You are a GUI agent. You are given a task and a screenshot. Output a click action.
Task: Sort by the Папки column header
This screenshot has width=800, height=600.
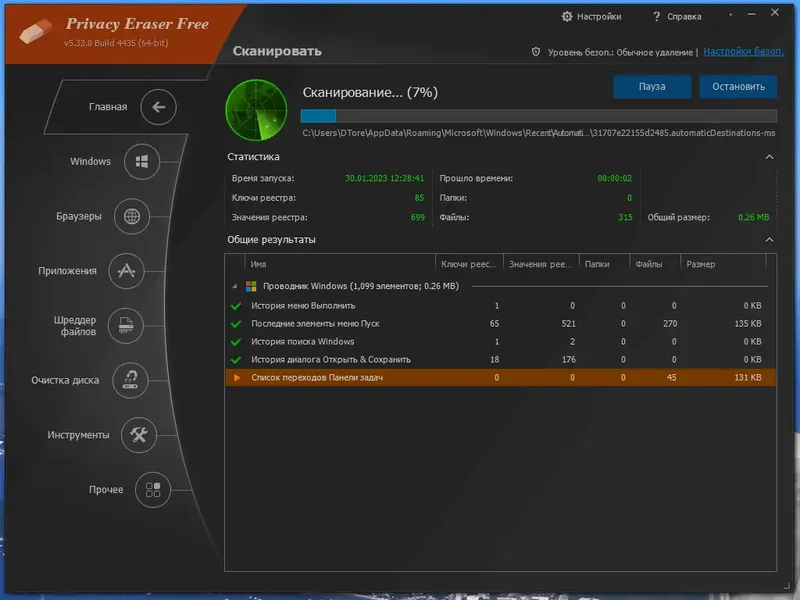(x=604, y=264)
